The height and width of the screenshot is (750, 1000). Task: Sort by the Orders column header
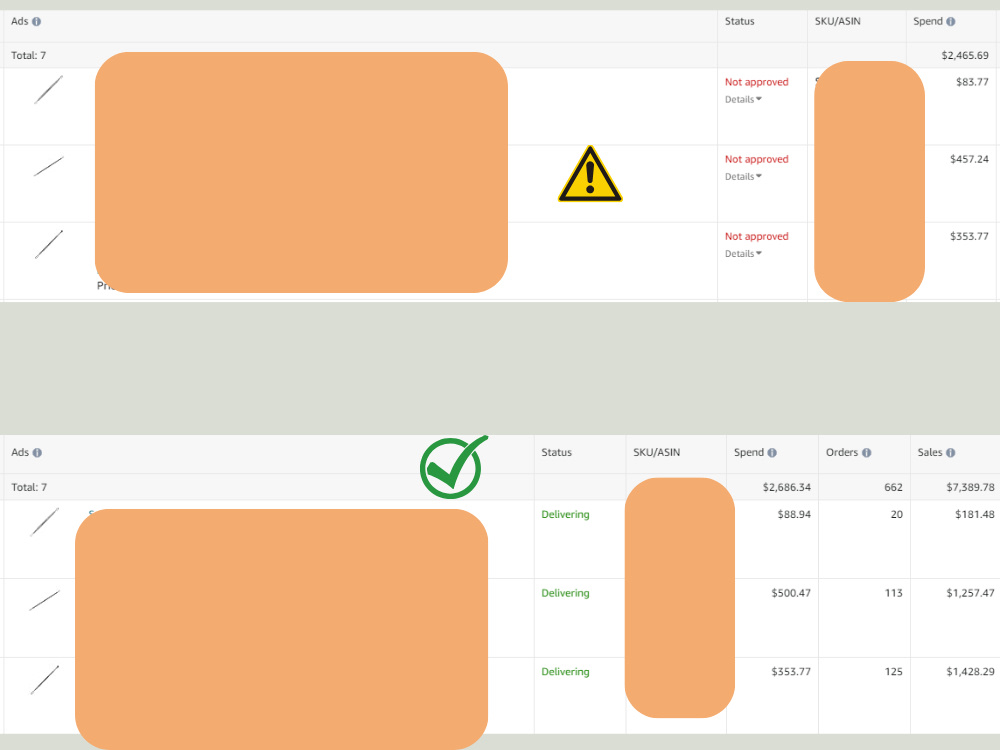[842, 453]
